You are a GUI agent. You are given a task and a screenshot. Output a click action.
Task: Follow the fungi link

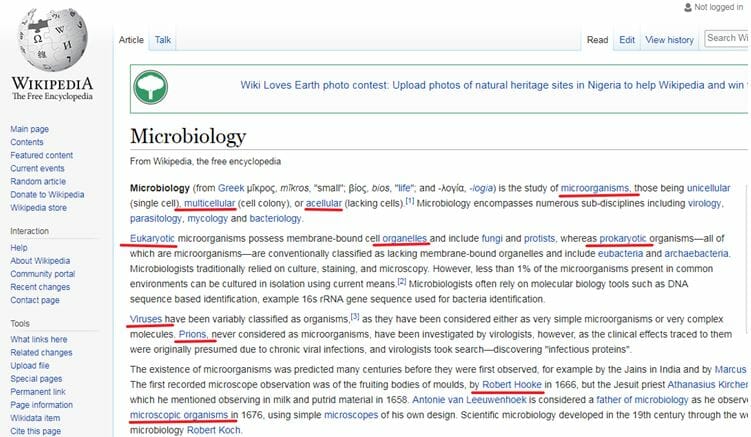pyautogui.click(x=492, y=238)
